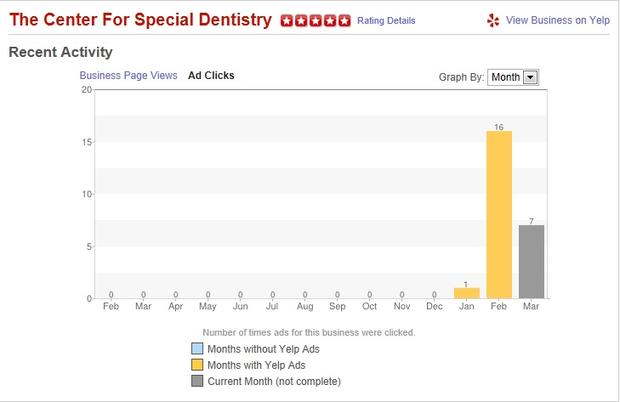Click the Current Month (not complete) legend label
The width and height of the screenshot is (620, 402).
(274, 381)
